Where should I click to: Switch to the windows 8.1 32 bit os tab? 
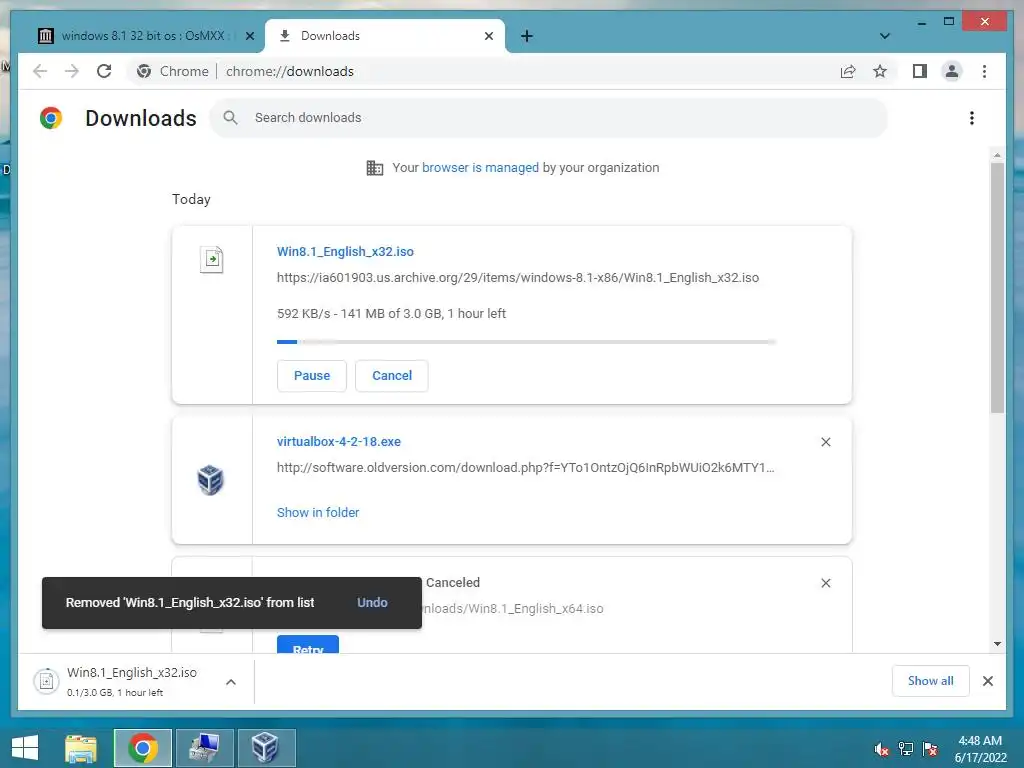[x=143, y=36]
